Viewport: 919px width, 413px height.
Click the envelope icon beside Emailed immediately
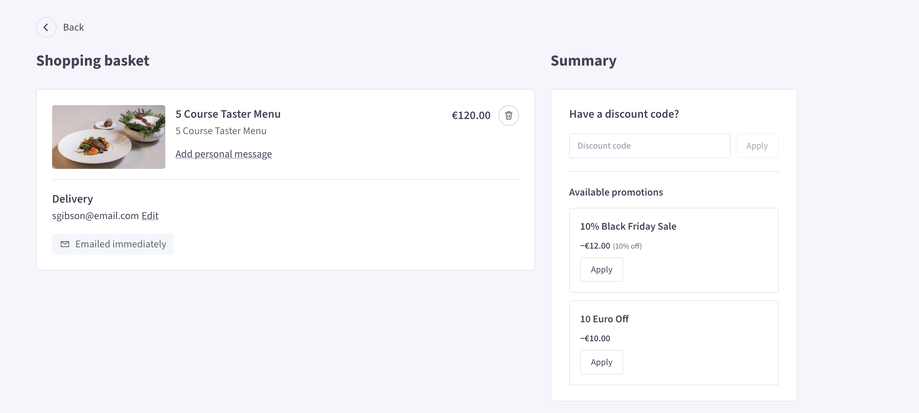(x=65, y=244)
